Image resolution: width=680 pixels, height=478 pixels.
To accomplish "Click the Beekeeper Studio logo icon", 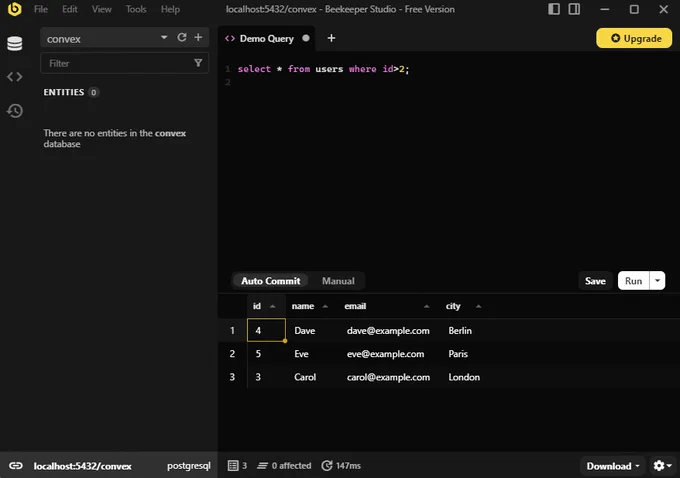I will (x=14, y=9).
